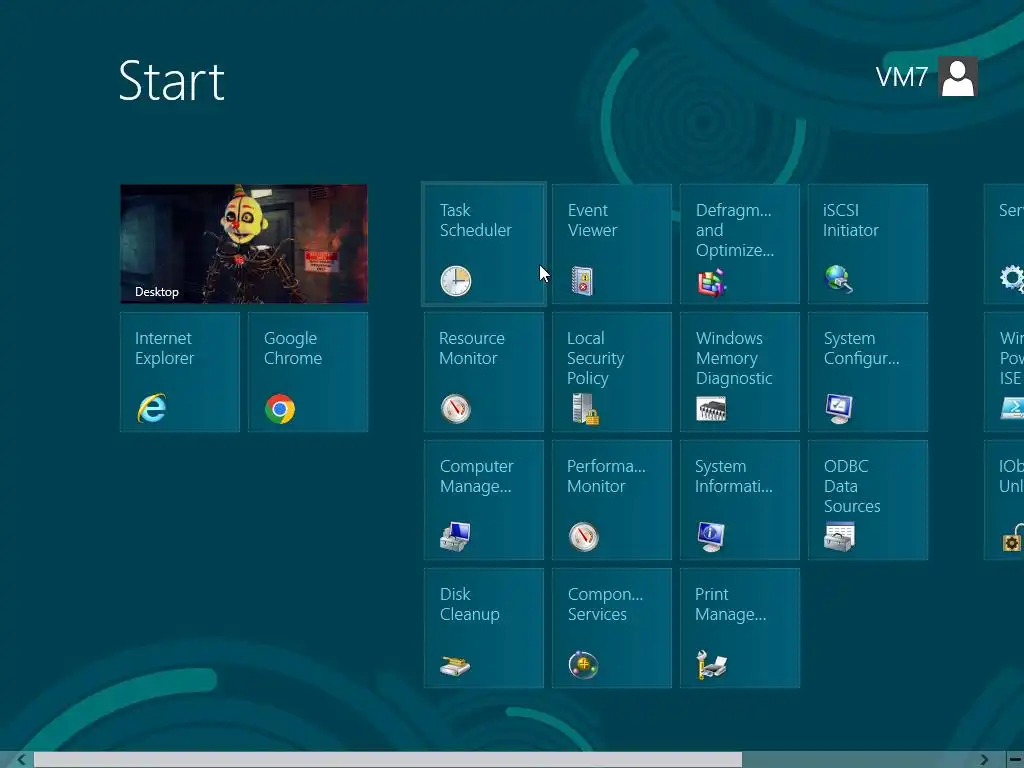The width and height of the screenshot is (1024, 768).
Task: Click the ODBC Data Sources label
Action: 852,486
